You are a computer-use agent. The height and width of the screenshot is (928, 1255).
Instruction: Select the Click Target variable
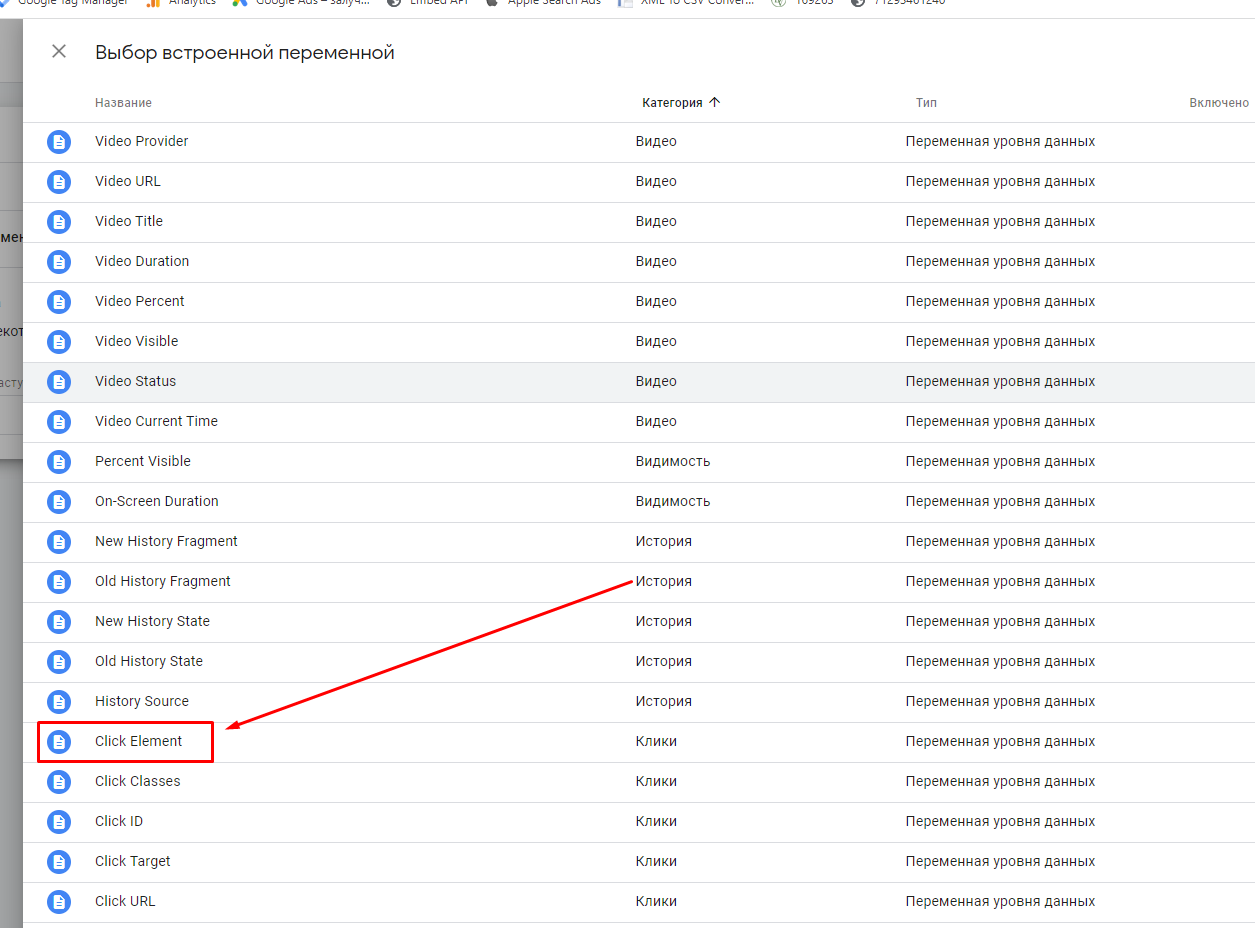pyautogui.click(x=133, y=862)
